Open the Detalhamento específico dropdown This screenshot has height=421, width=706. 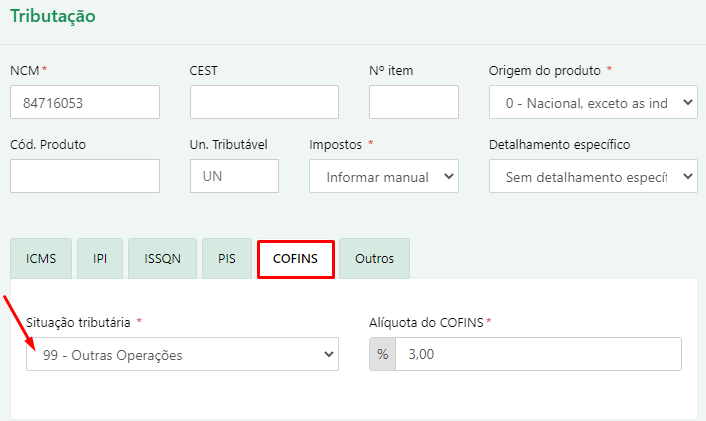click(x=592, y=176)
